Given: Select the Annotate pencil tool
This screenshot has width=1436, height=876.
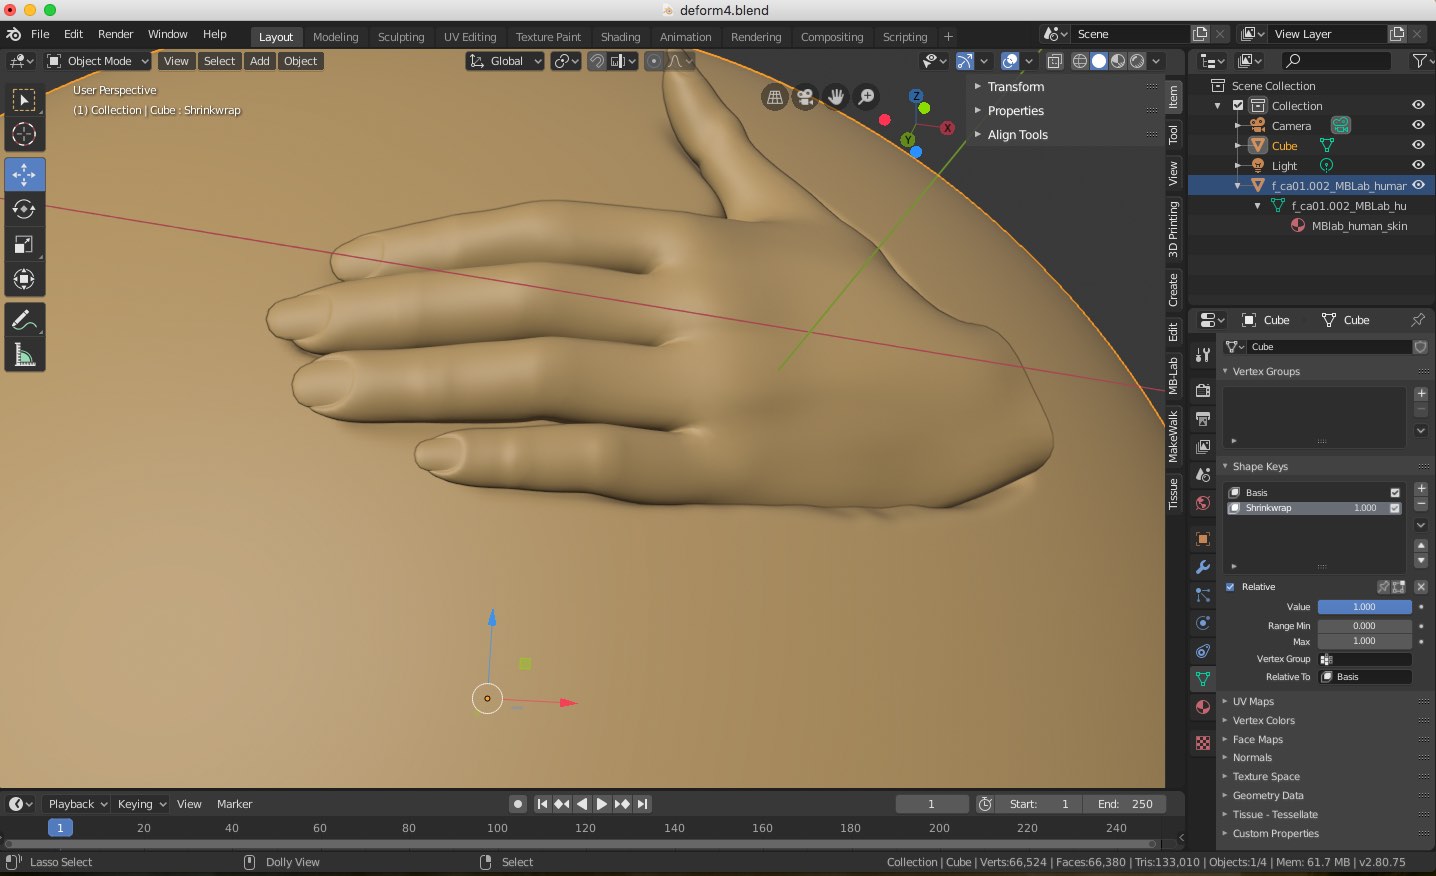Looking at the screenshot, I should click(24, 320).
